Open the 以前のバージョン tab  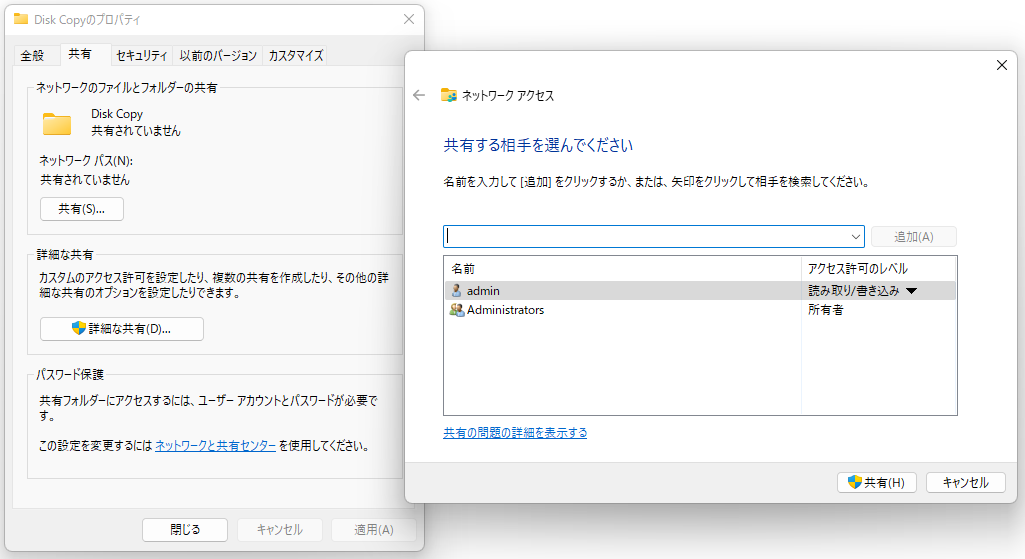click(x=218, y=56)
